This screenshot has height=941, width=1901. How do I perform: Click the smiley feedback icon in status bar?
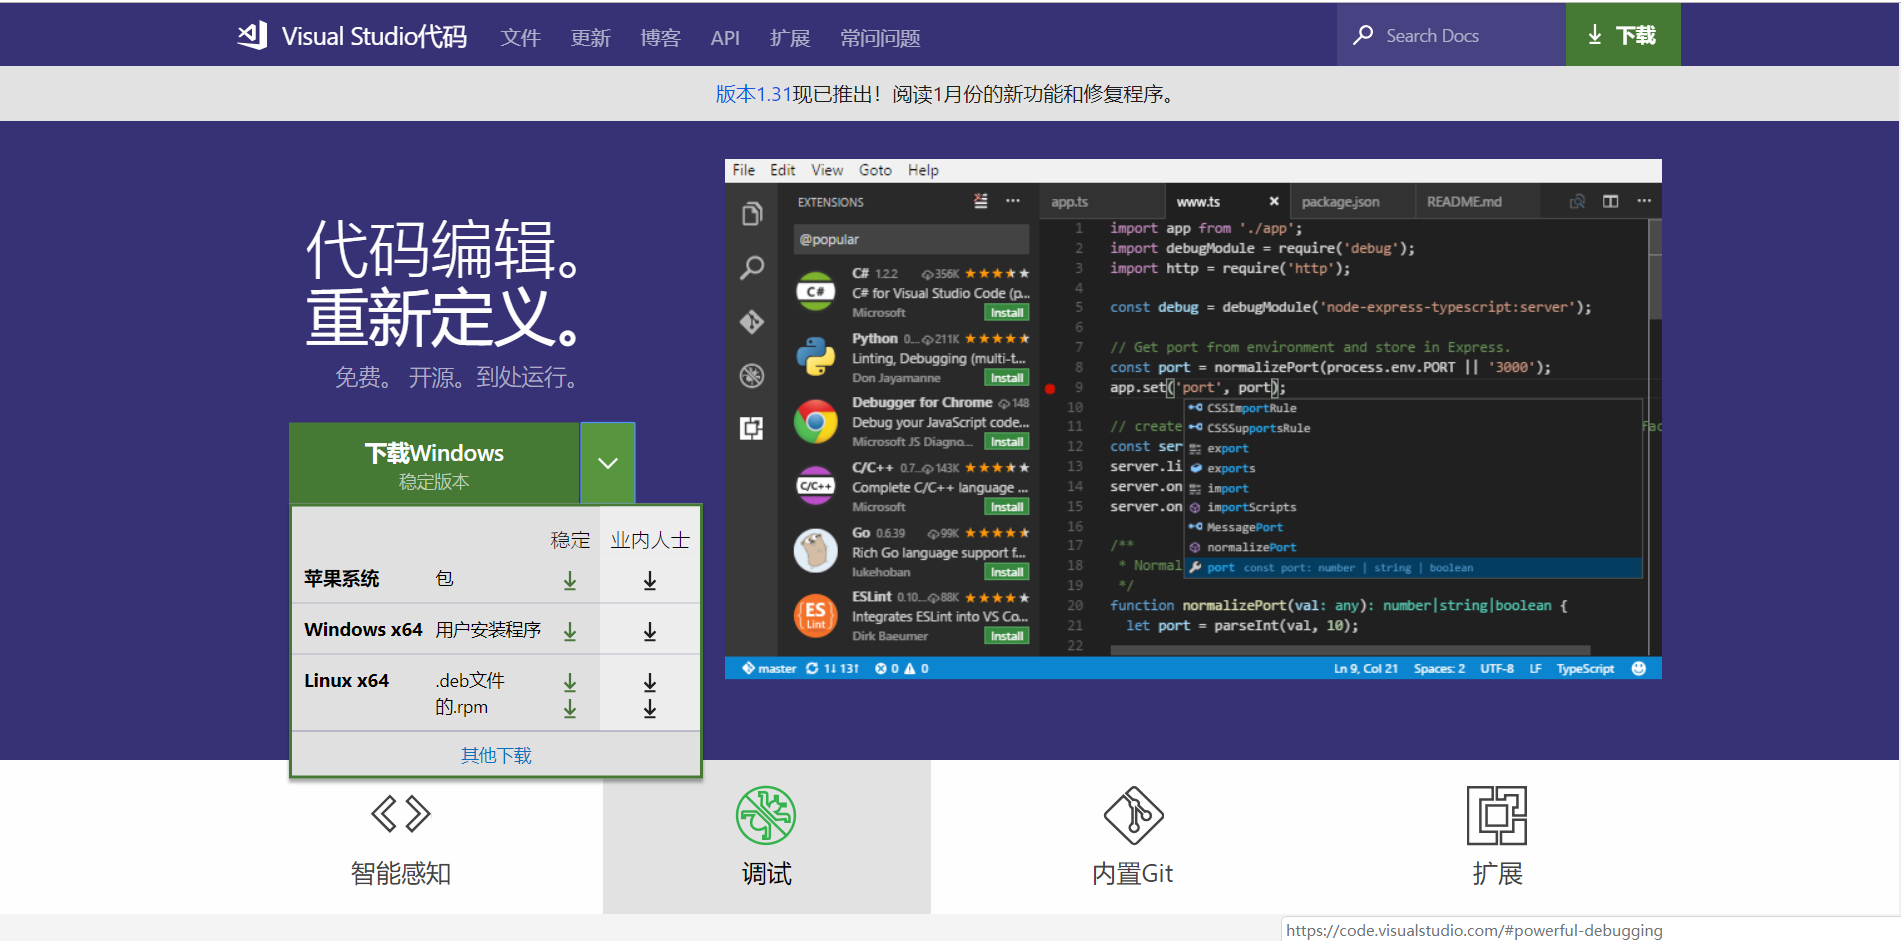pos(1638,668)
